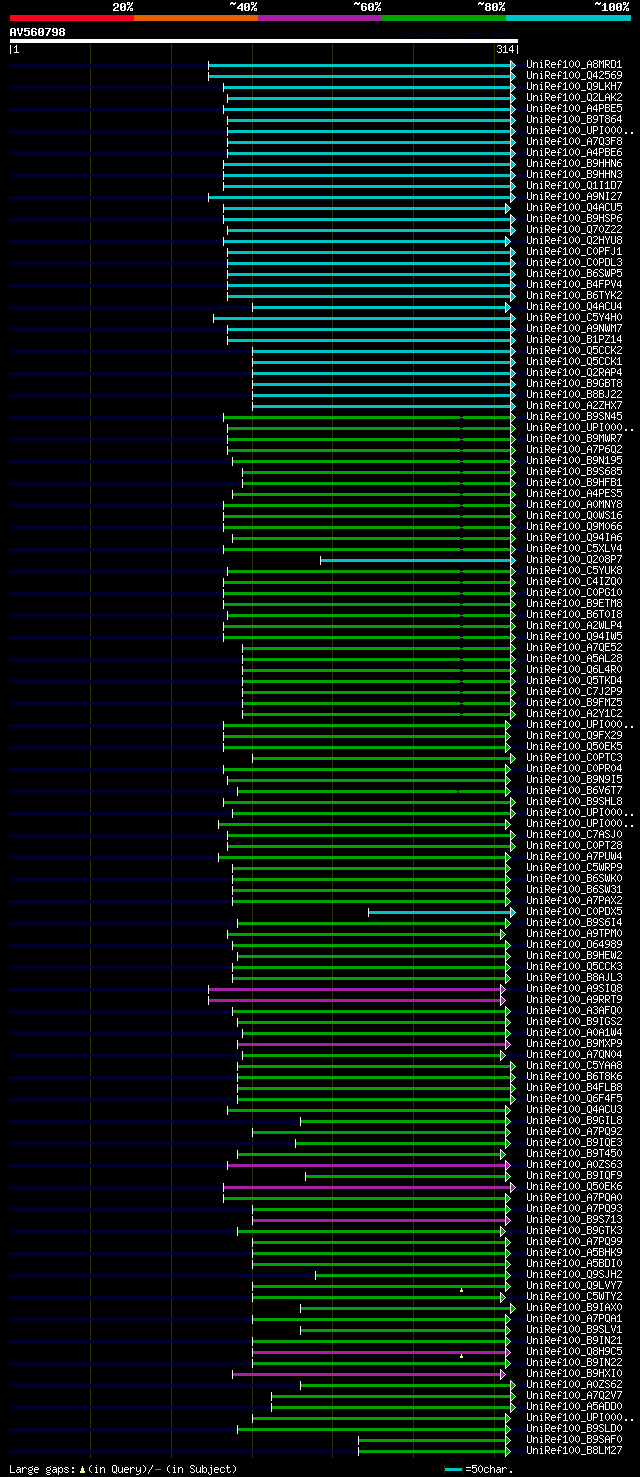
Task: Select hit label UniRef100_O64989
Action: pos(574,944)
